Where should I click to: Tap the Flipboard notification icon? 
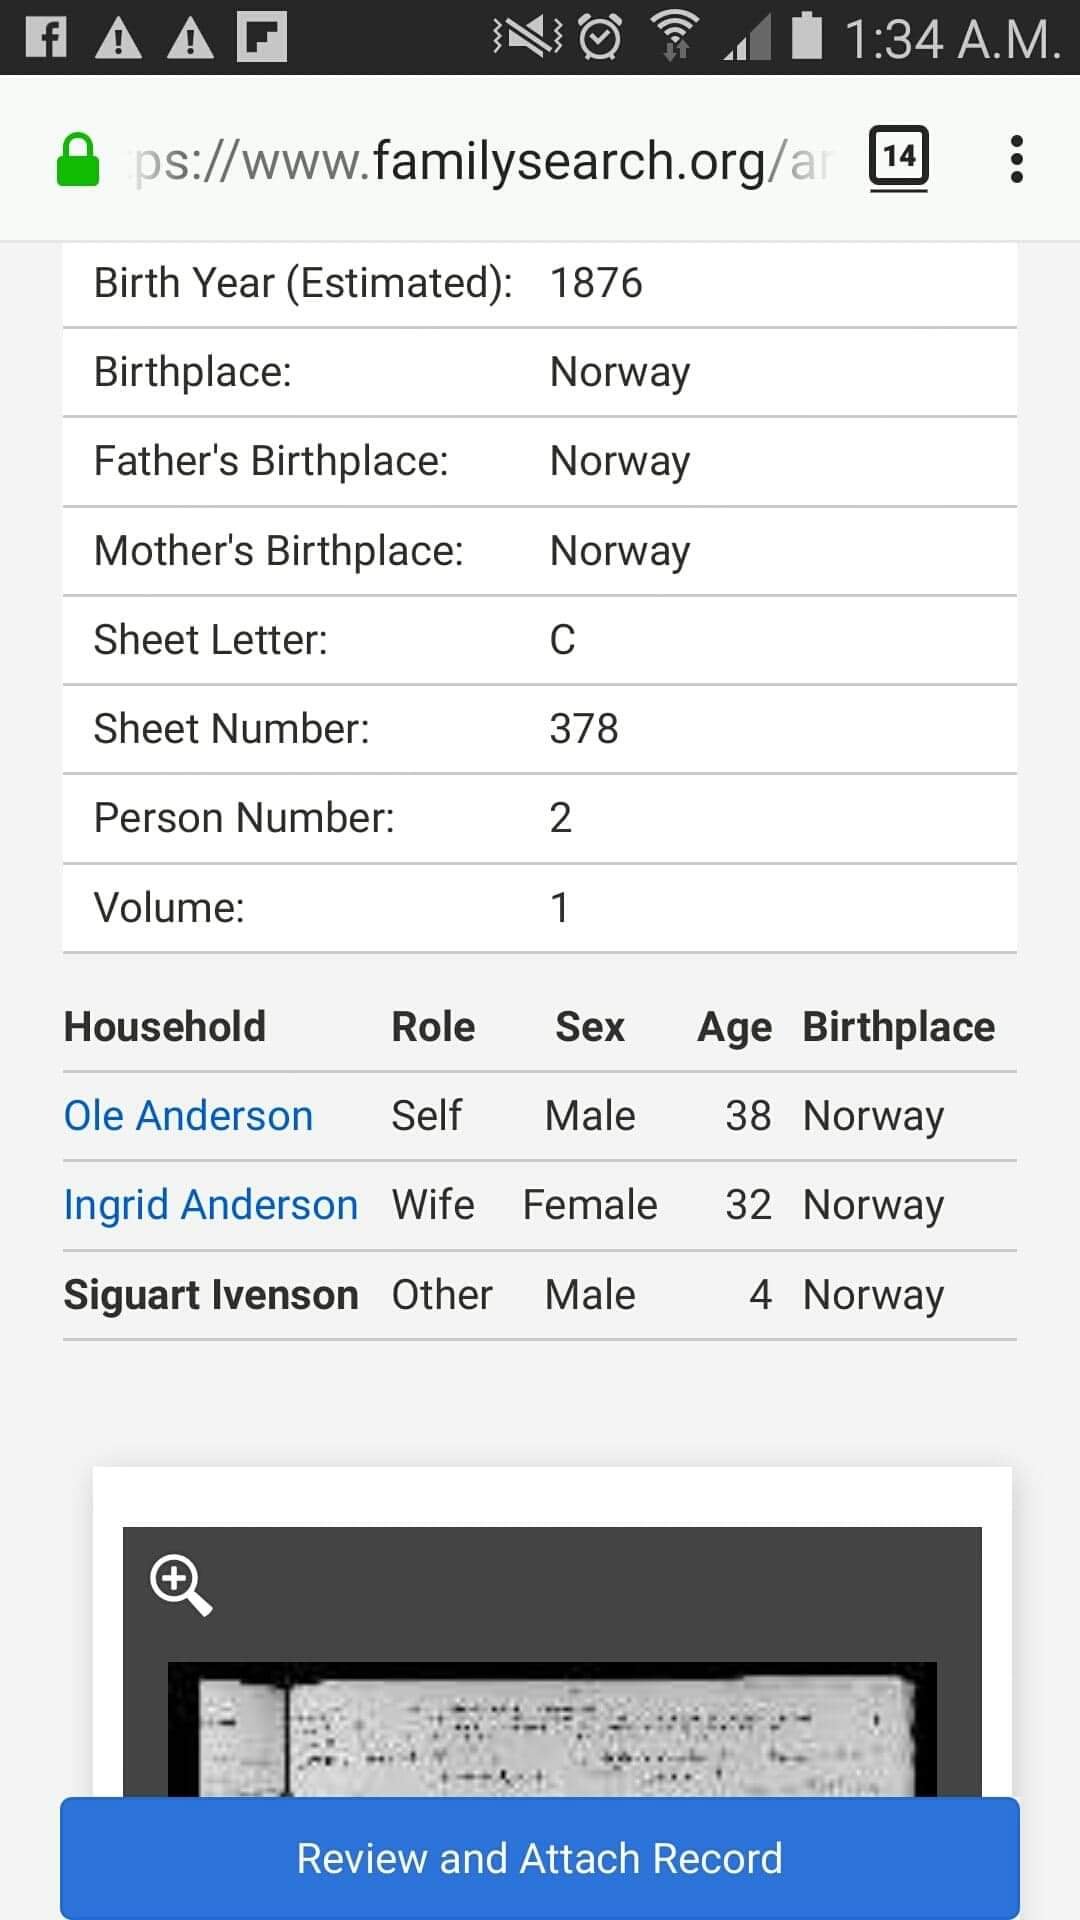tap(262, 38)
